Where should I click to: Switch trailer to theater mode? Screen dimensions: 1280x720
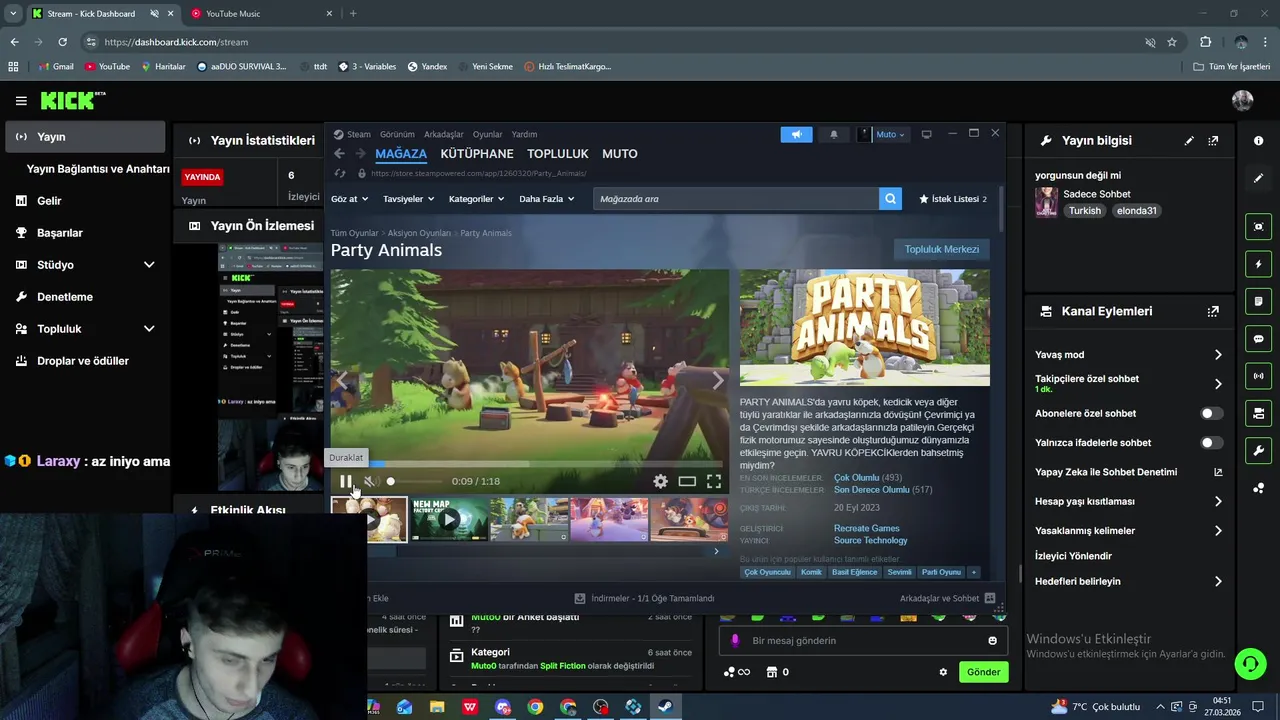pos(687,481)
